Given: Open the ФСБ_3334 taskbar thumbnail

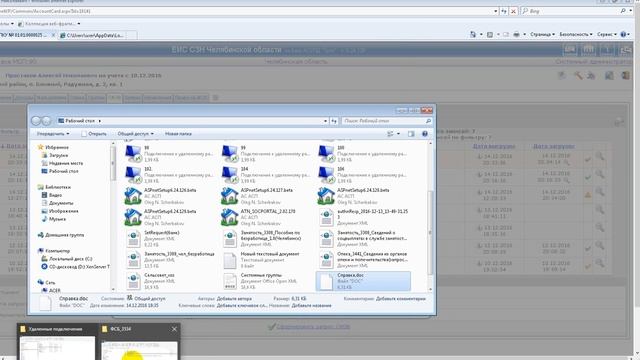Looking at the screenshot, I should point(139,341).
